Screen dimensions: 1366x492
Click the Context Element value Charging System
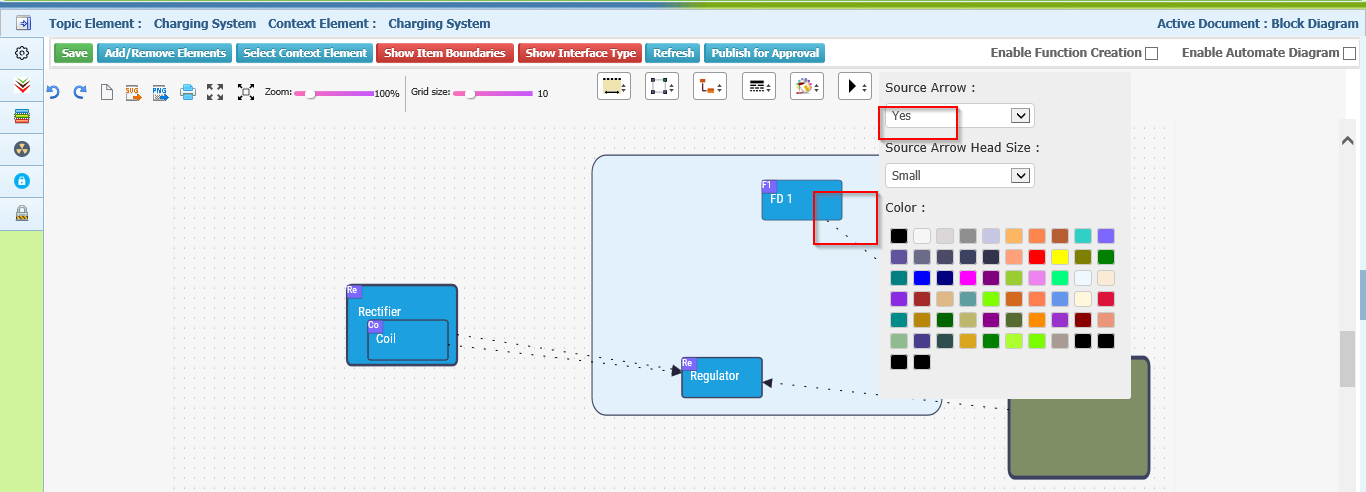click(439, 23)
